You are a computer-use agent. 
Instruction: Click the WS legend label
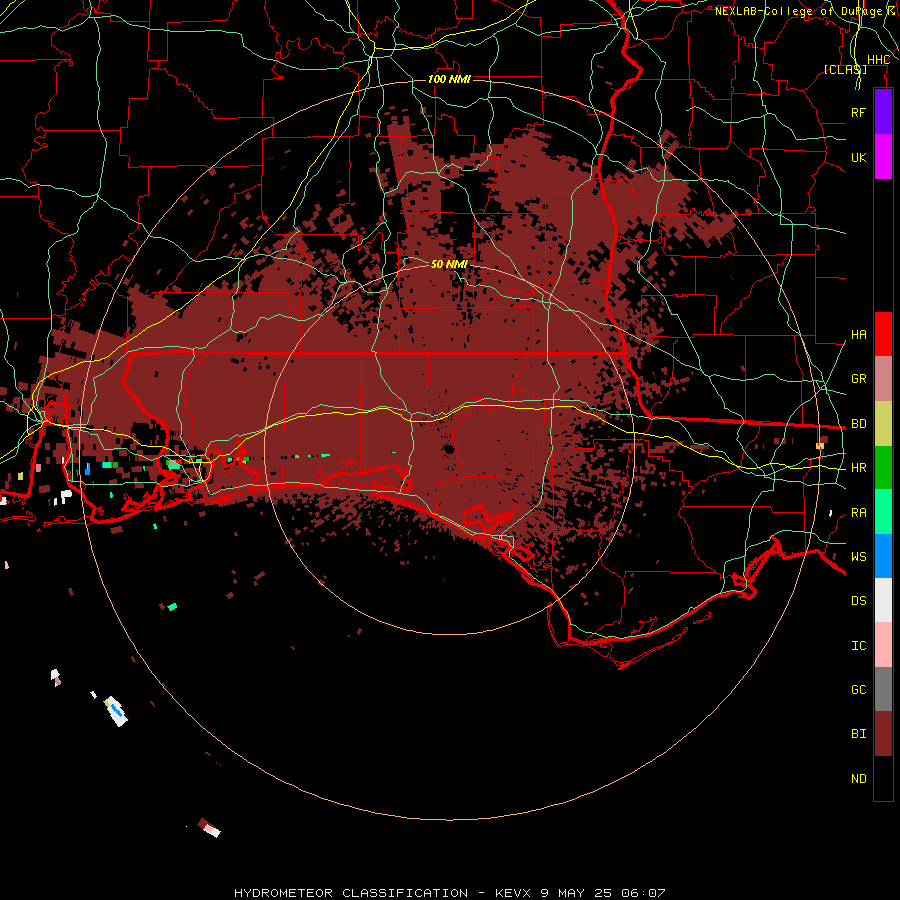858,557
